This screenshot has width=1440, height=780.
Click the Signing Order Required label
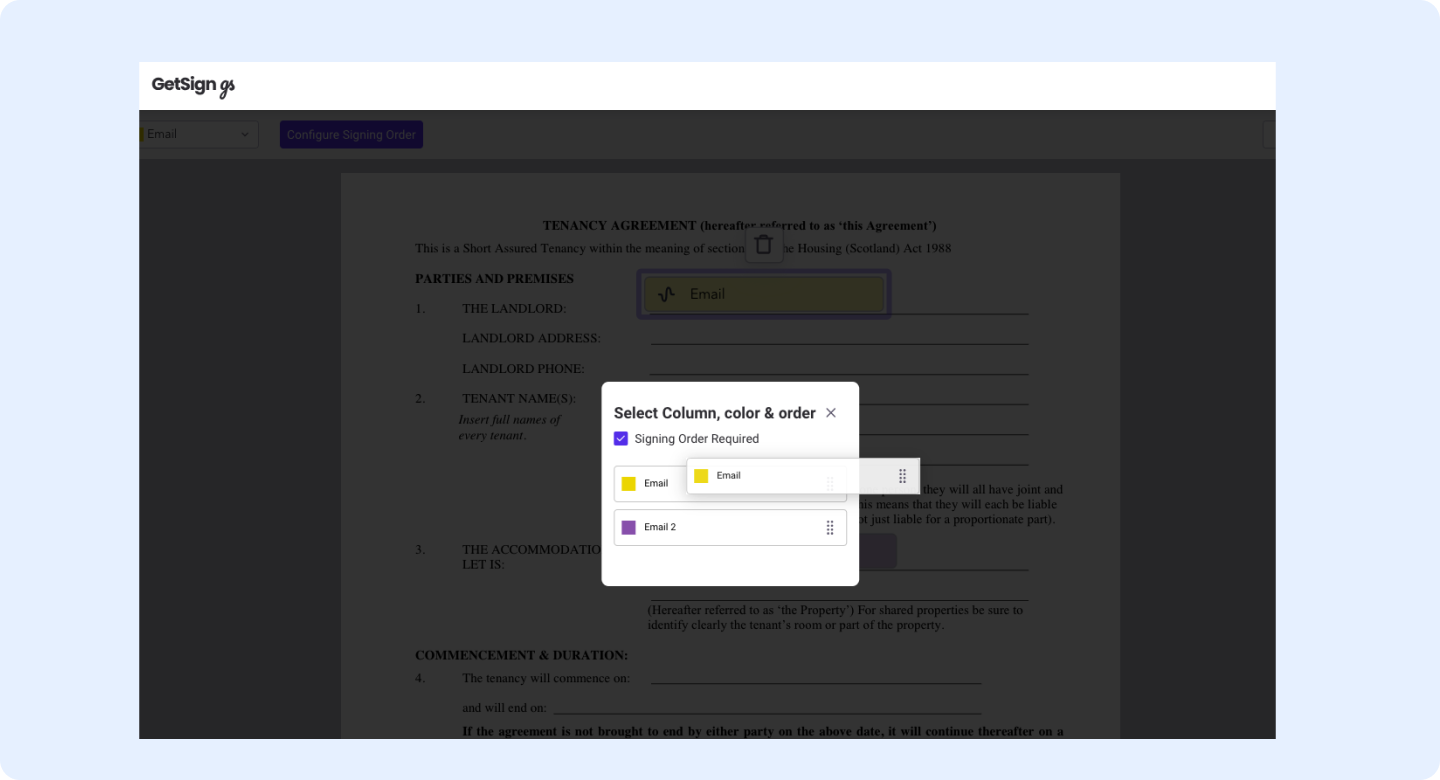pyautogui.click(x=697, y=439)
